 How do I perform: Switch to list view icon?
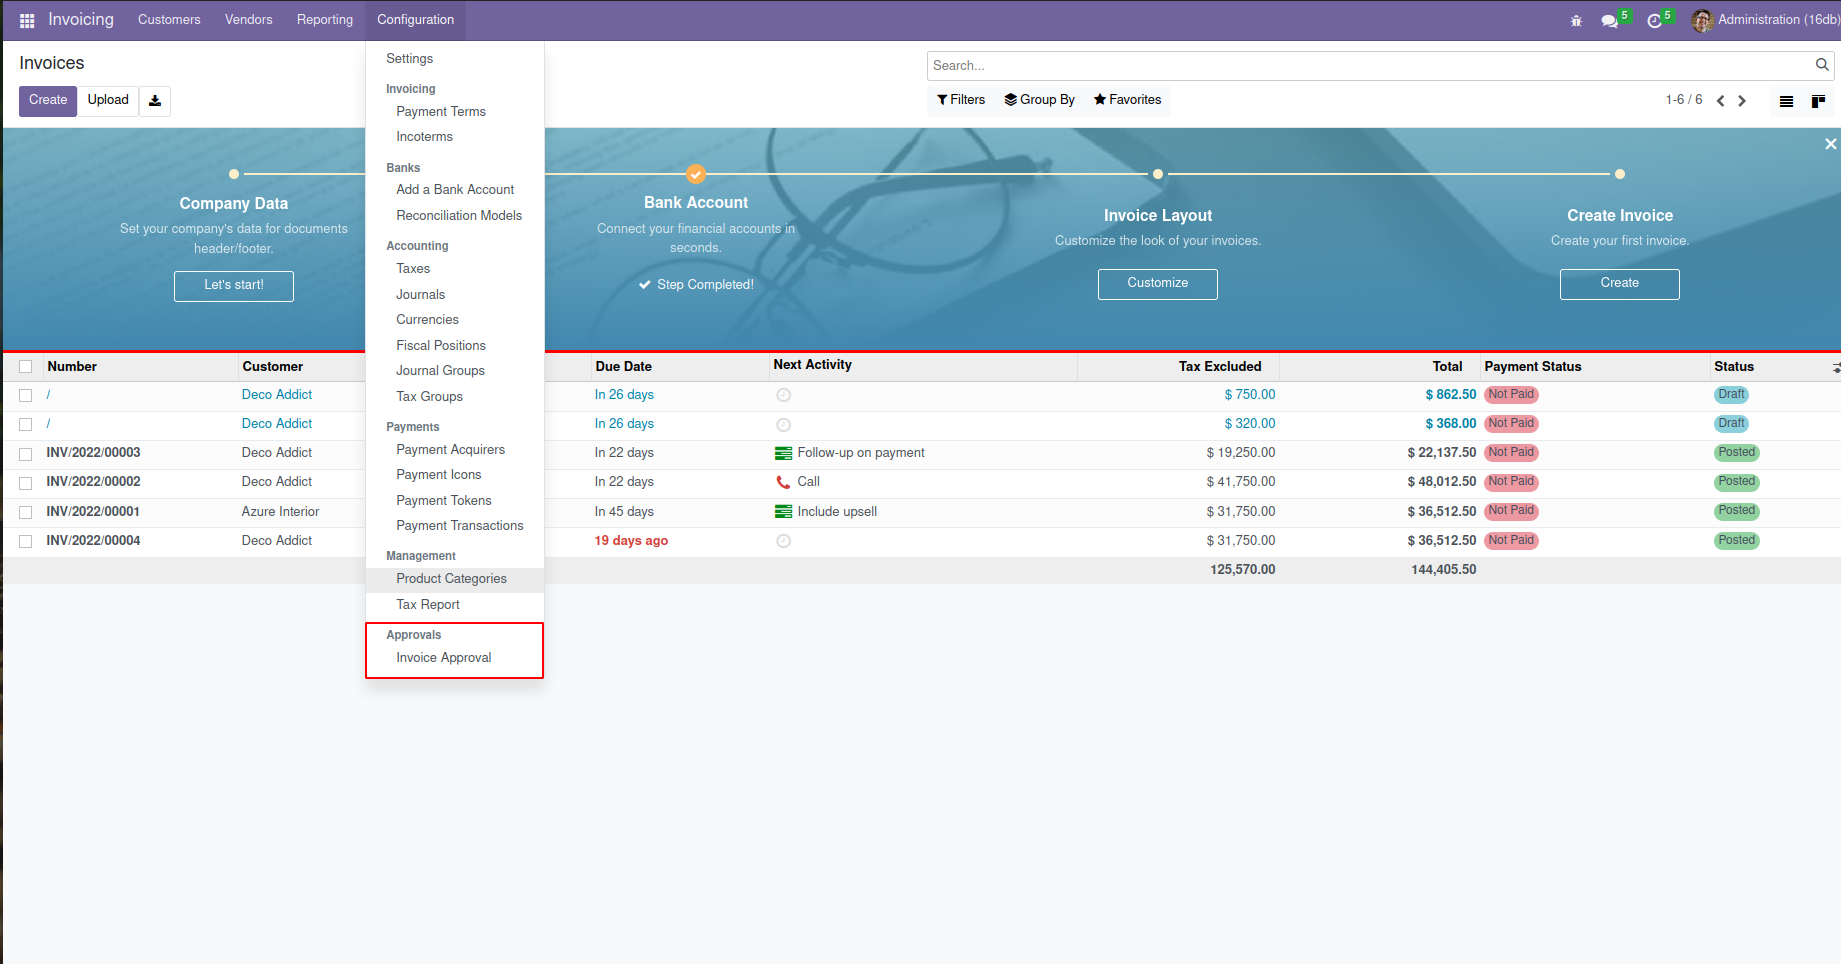[1786, 101]
